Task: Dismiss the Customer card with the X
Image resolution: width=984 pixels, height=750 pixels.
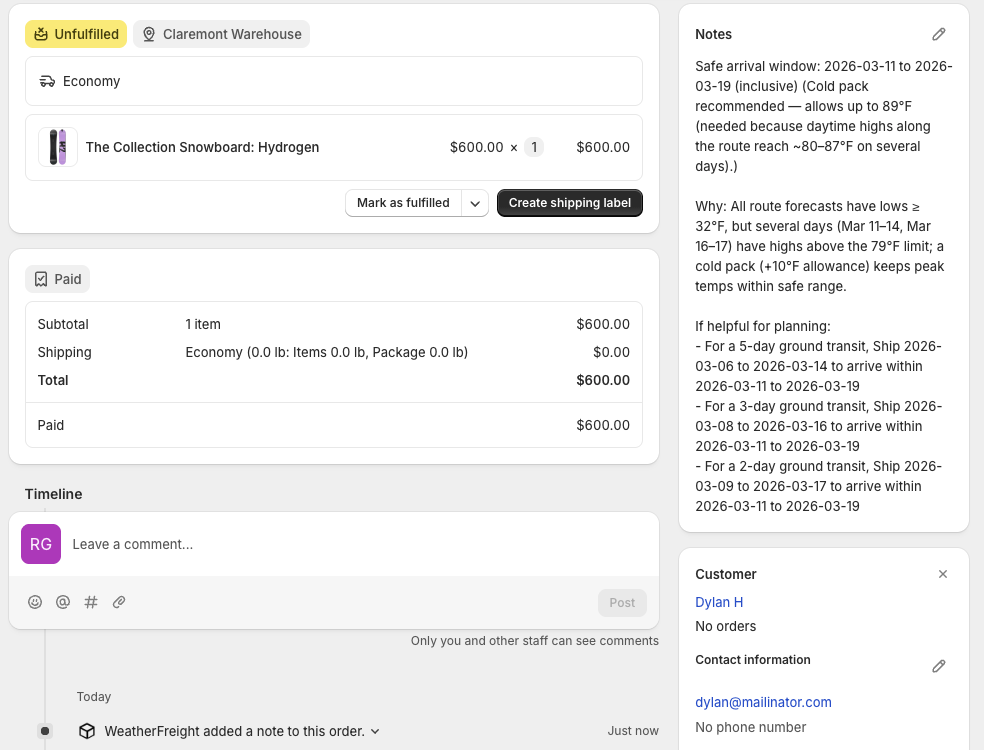Action: pyautogui.click(x=942, y=573)
